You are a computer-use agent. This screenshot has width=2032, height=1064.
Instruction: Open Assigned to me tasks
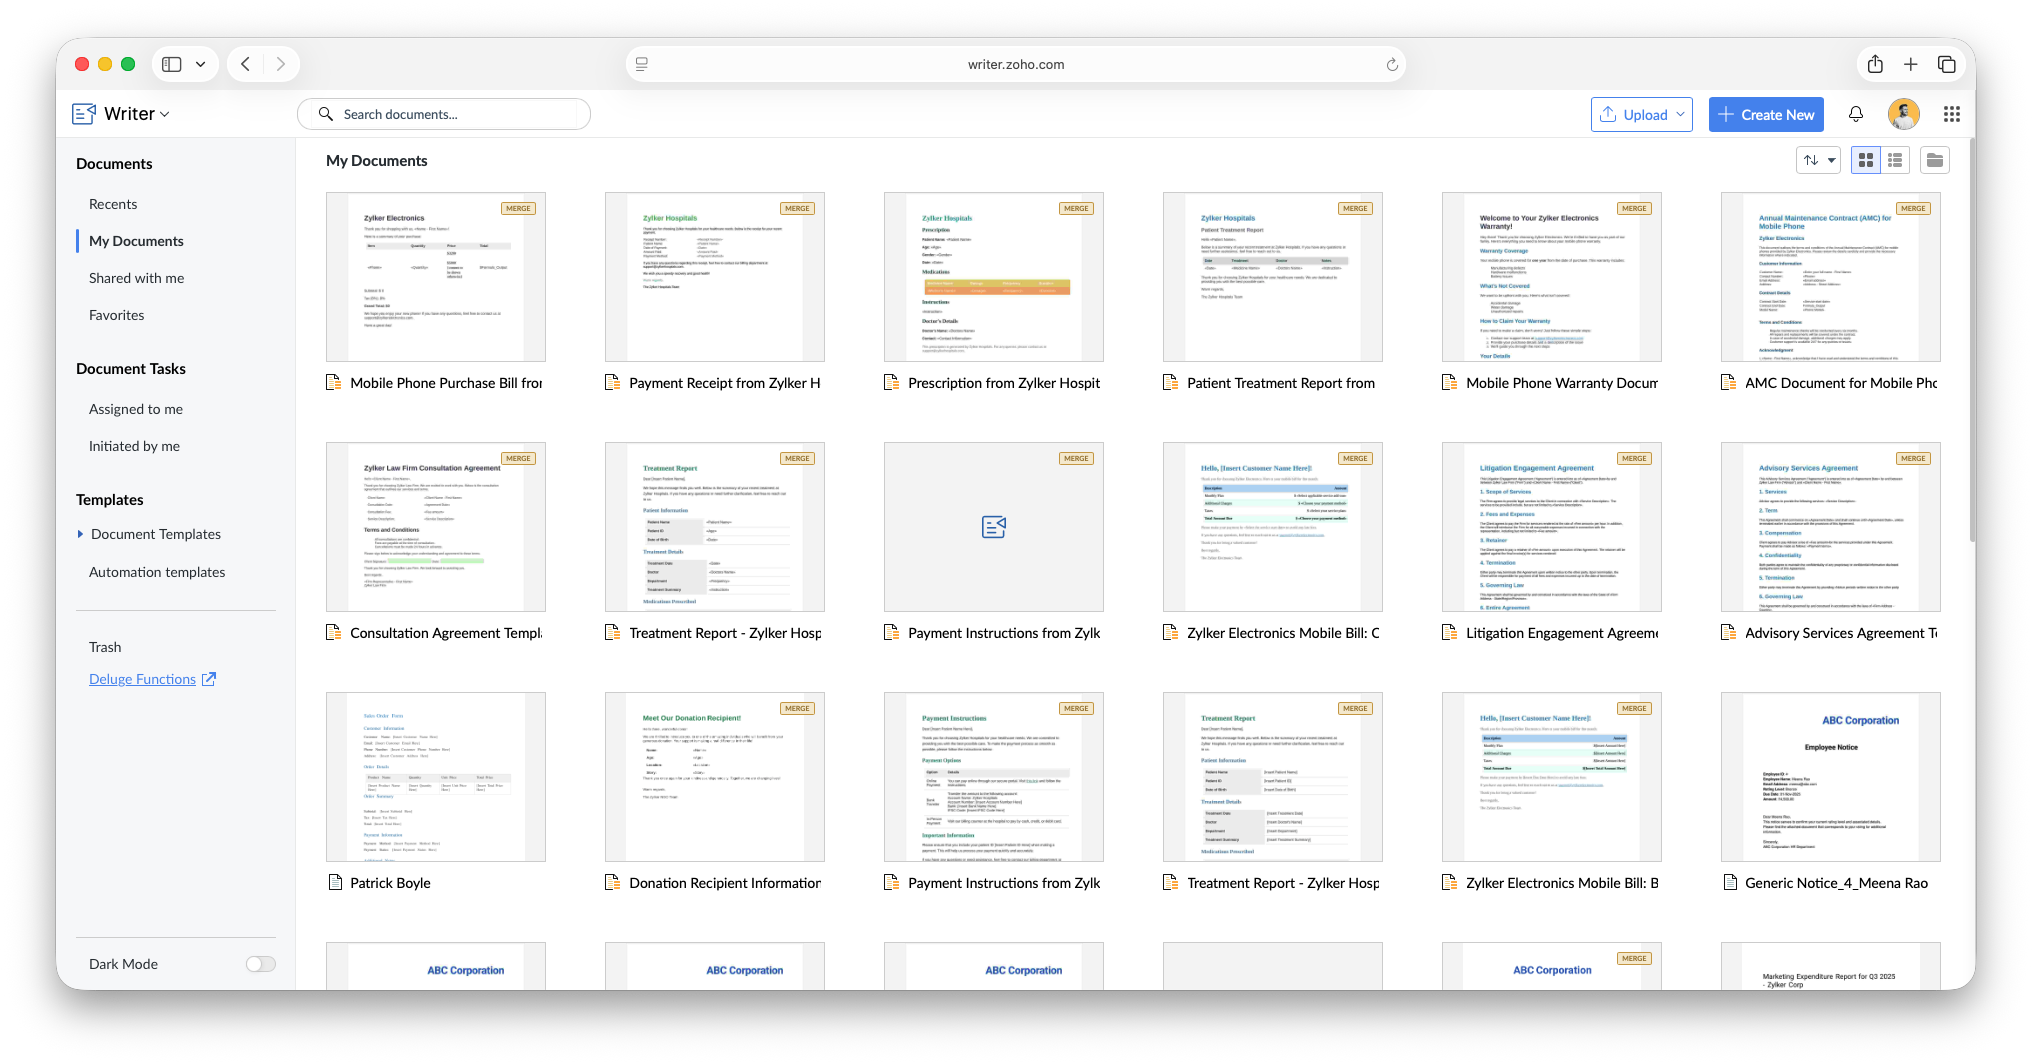tap(136, 409)
